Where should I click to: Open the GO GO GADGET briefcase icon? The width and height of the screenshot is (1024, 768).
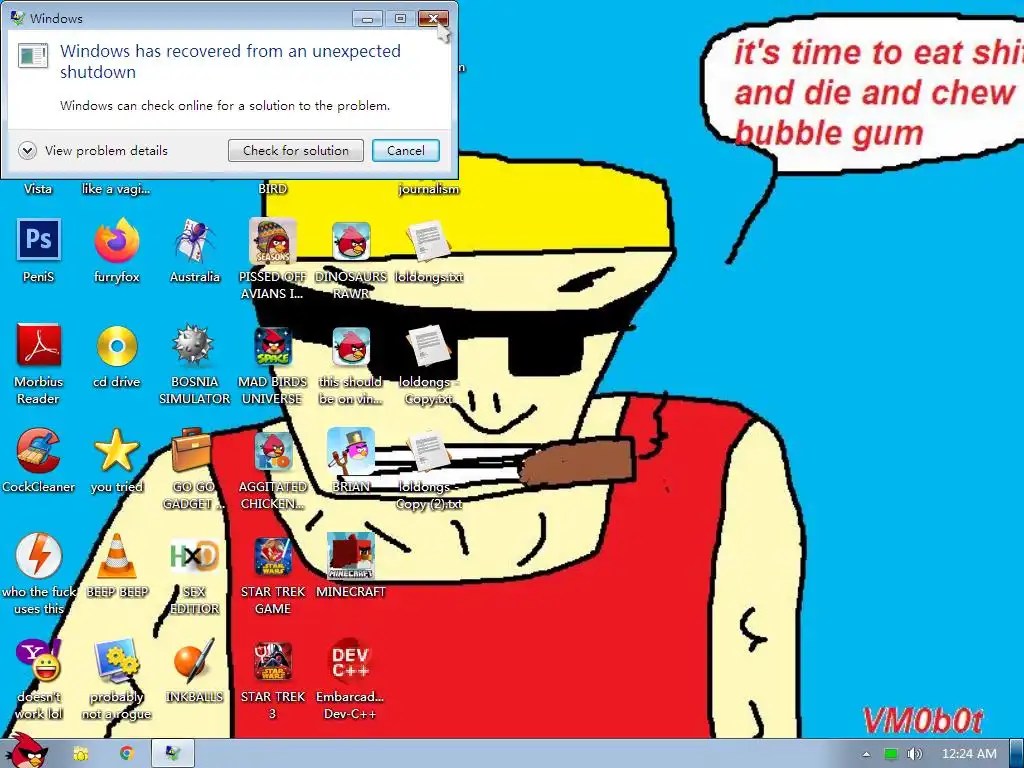[x=192, y=451]
